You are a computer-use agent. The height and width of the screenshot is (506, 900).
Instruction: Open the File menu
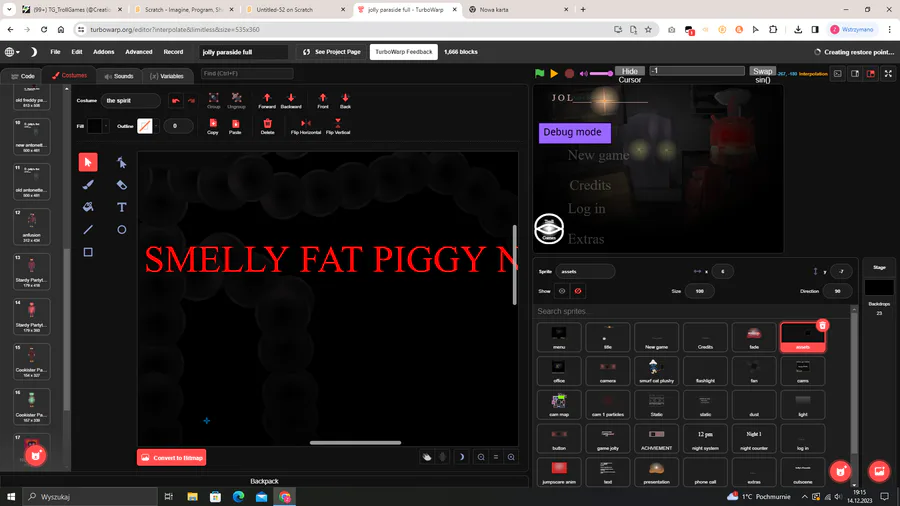tap(55, 52)
